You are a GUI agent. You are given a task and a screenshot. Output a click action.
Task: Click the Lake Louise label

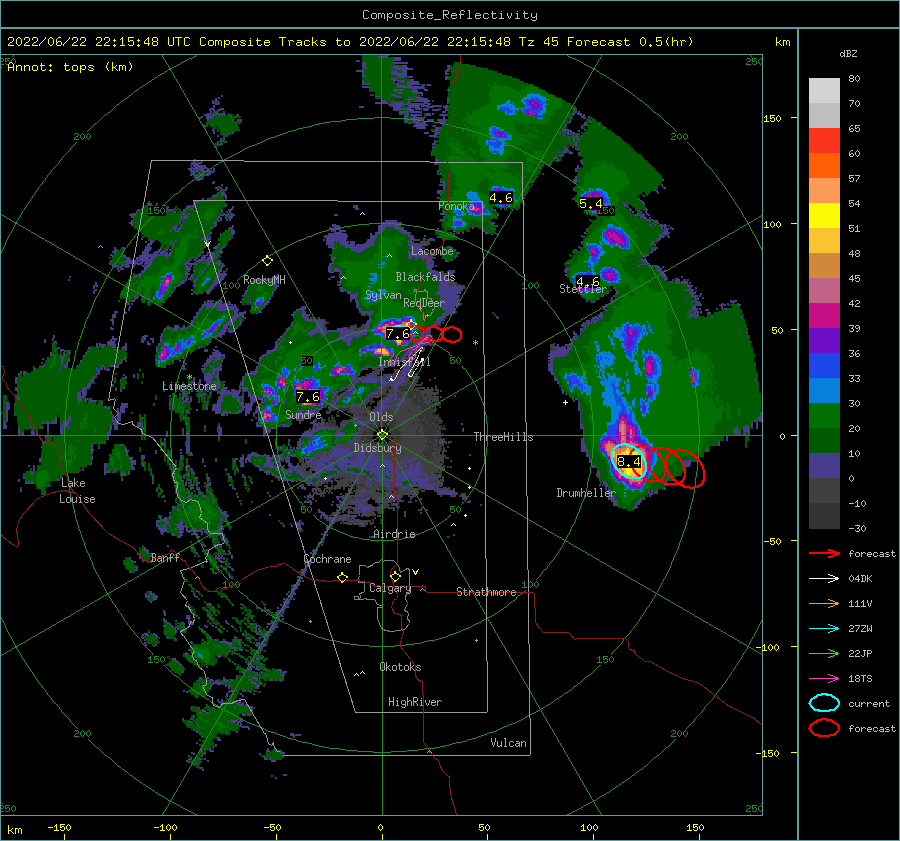click(77, 491)
